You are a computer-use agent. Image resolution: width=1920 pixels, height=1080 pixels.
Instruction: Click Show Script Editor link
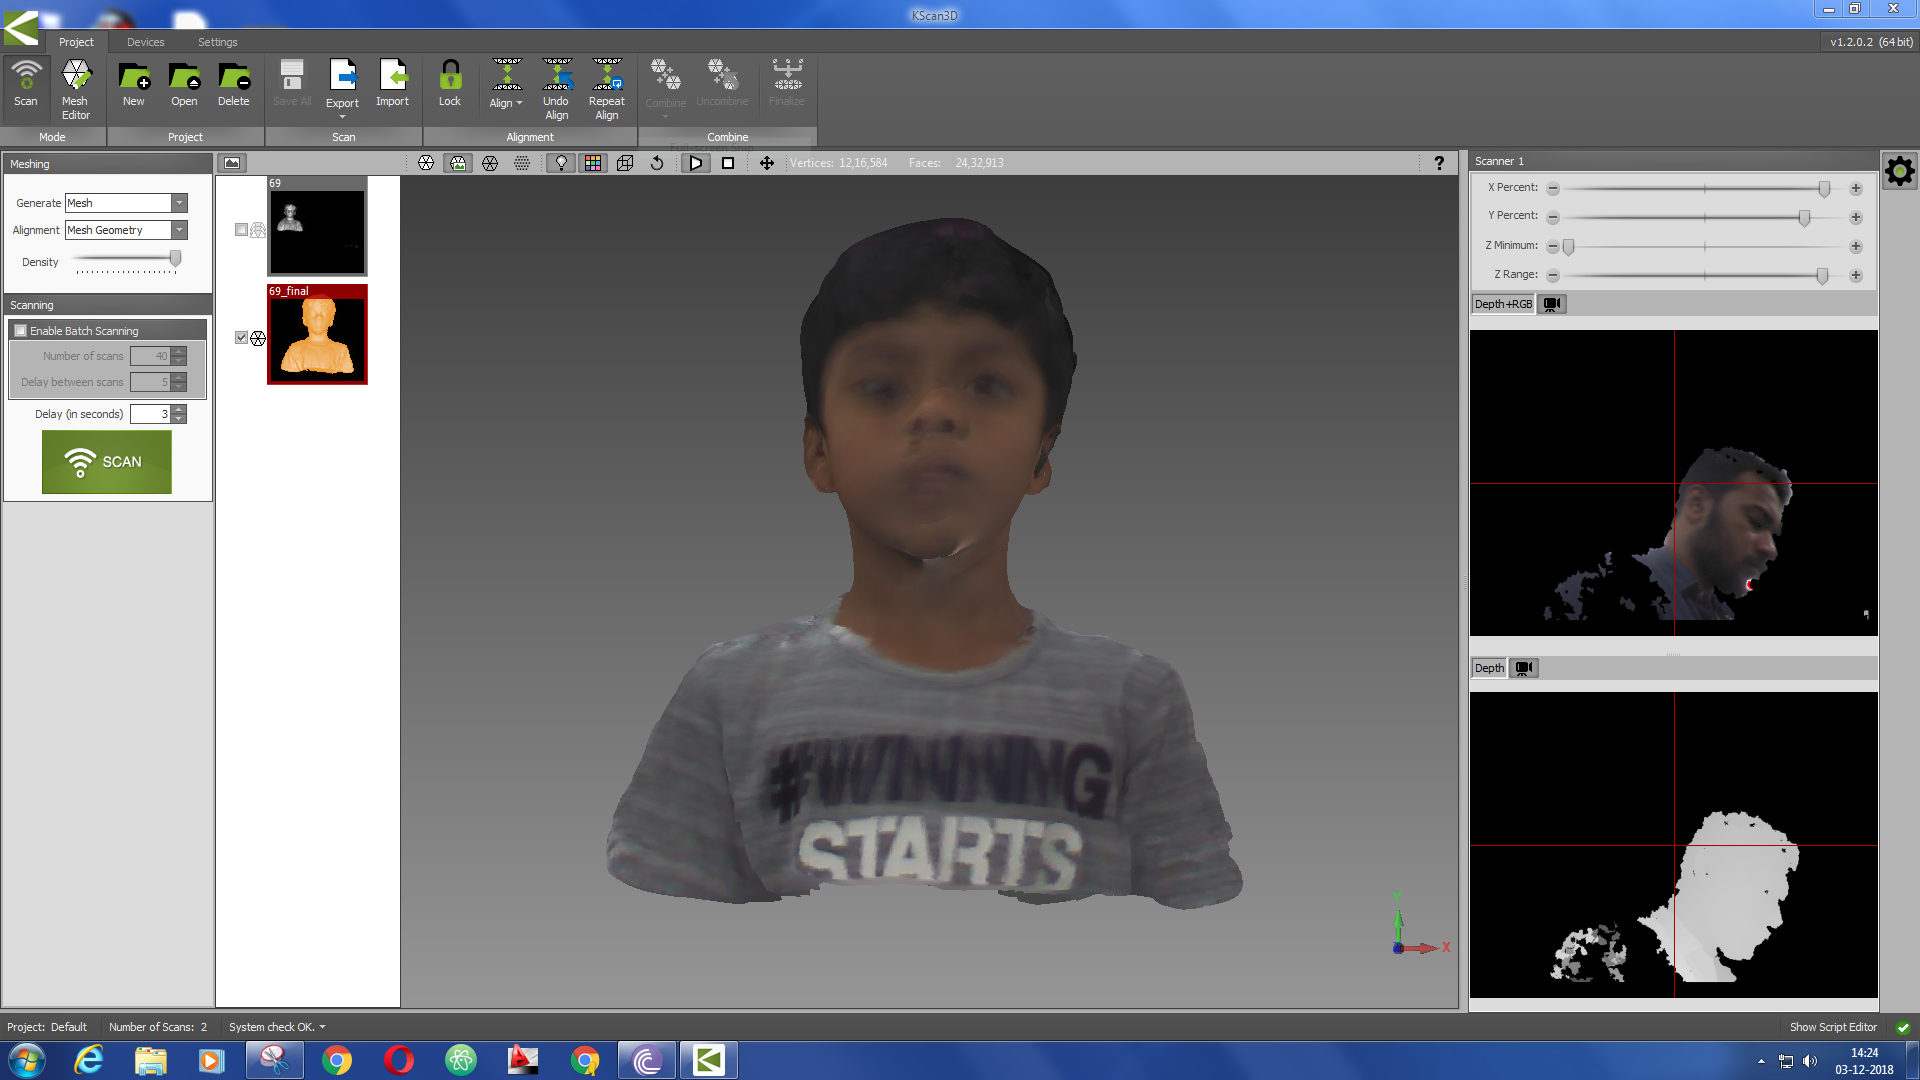(x=1832, y=1027)
